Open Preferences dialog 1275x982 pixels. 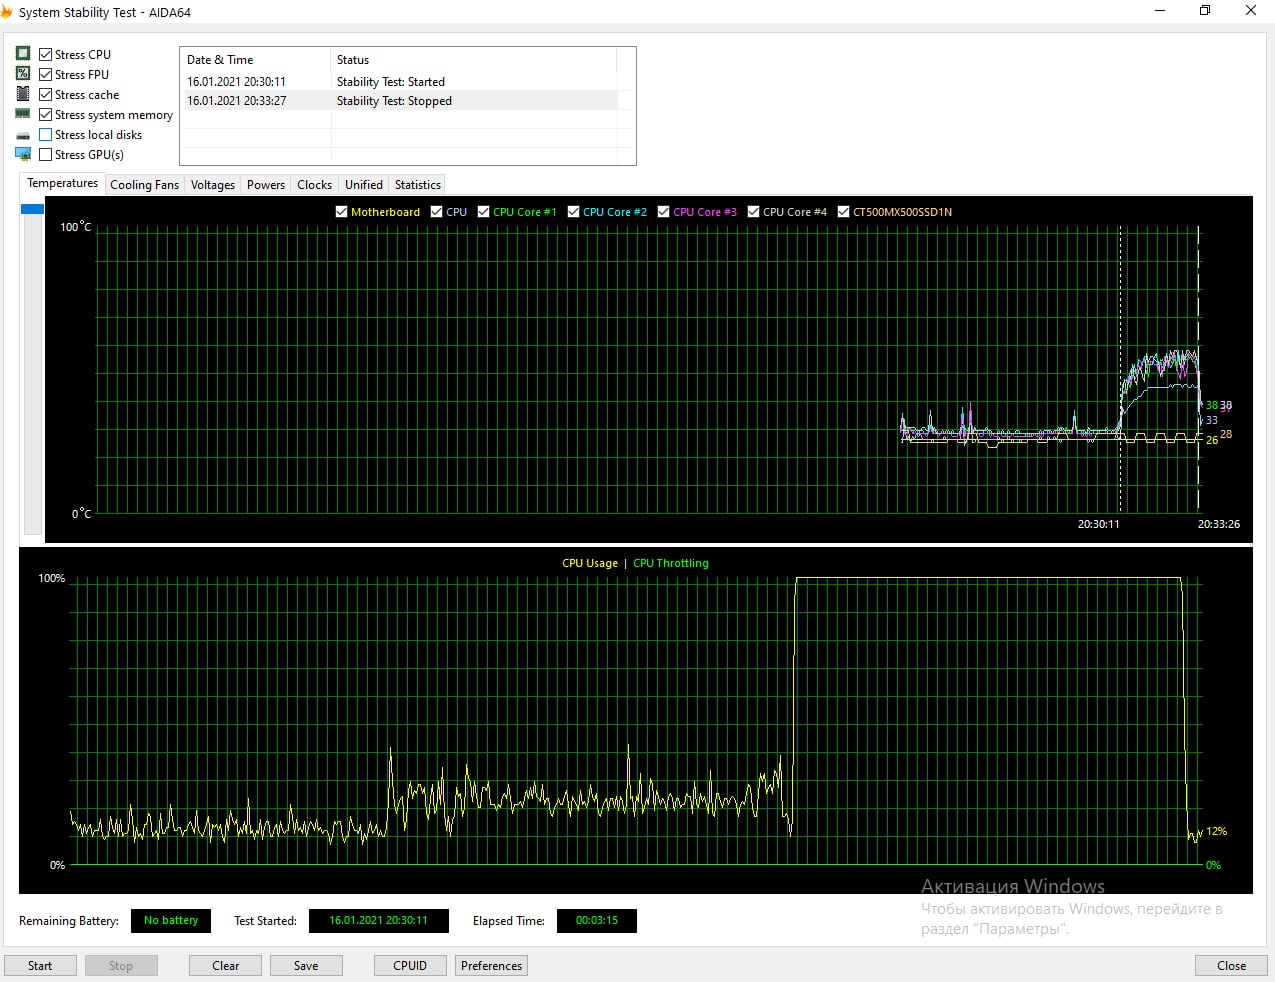[x=491, y=965]
